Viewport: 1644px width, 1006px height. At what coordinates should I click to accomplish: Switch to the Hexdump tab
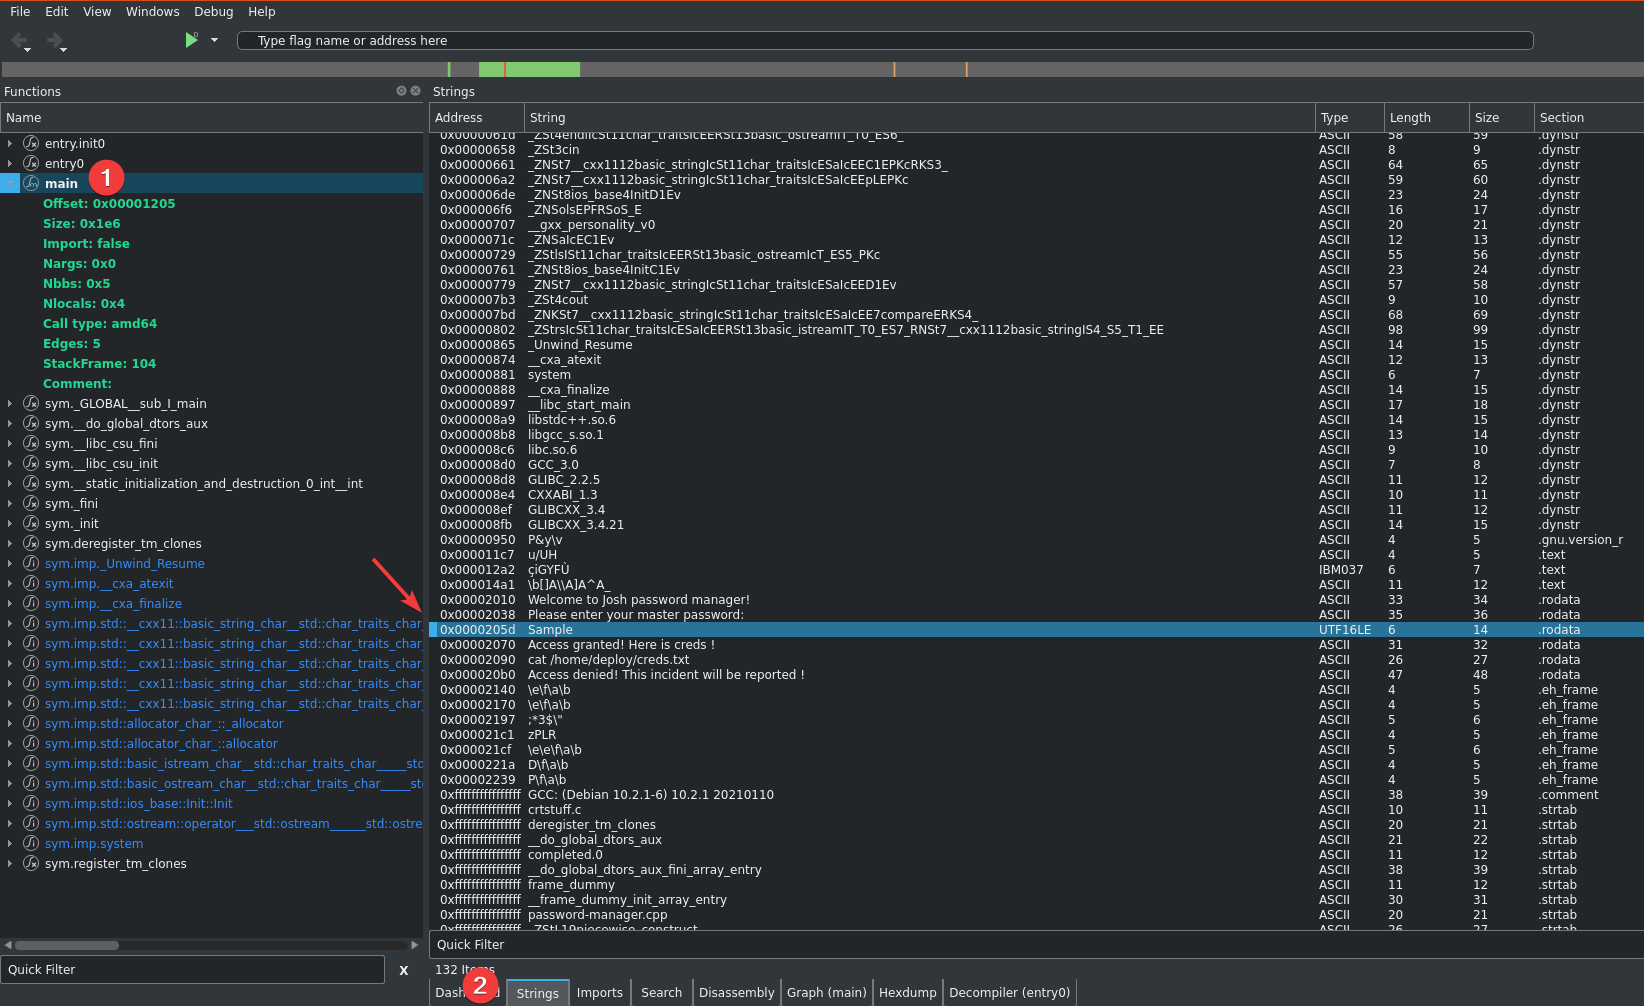(x=907, y=992)
